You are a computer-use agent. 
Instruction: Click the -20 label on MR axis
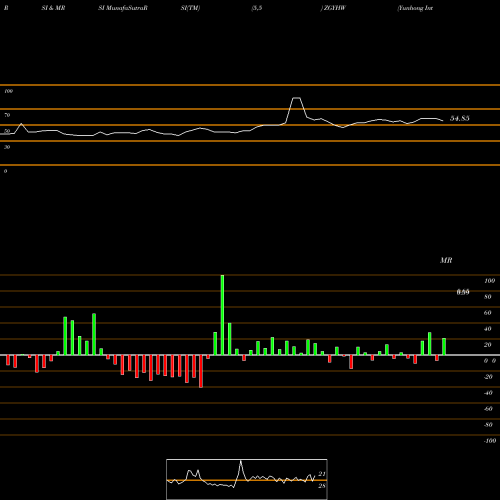[x=488, y=377]
